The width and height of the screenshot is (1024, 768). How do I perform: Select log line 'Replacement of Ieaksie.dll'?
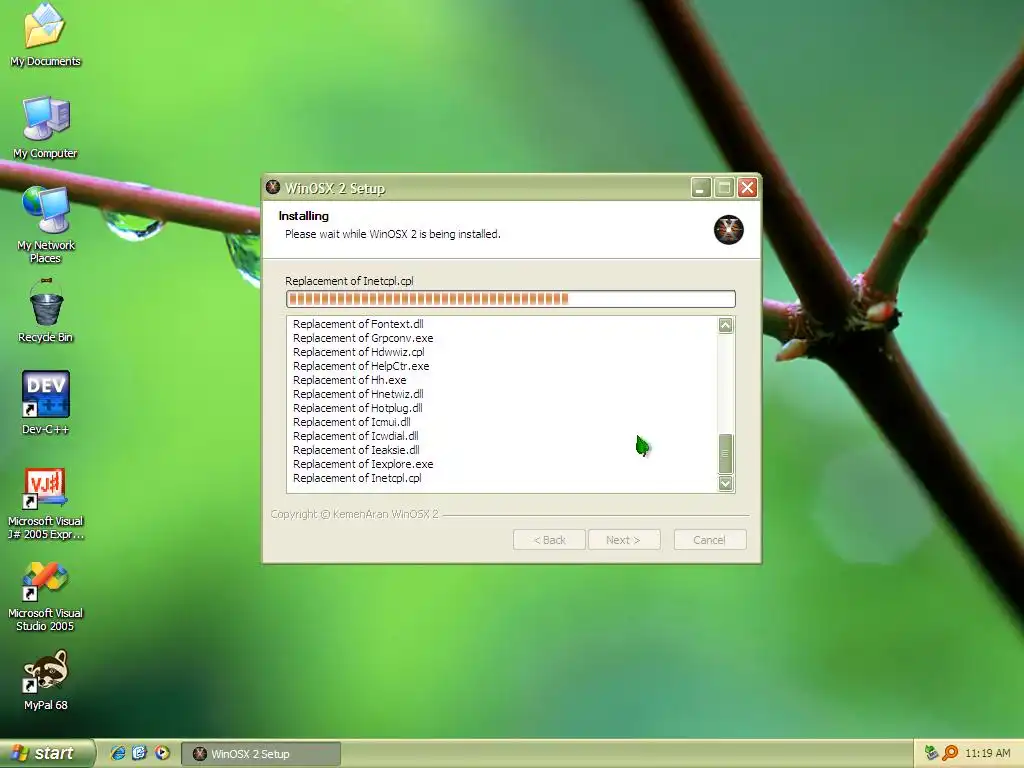356,451
